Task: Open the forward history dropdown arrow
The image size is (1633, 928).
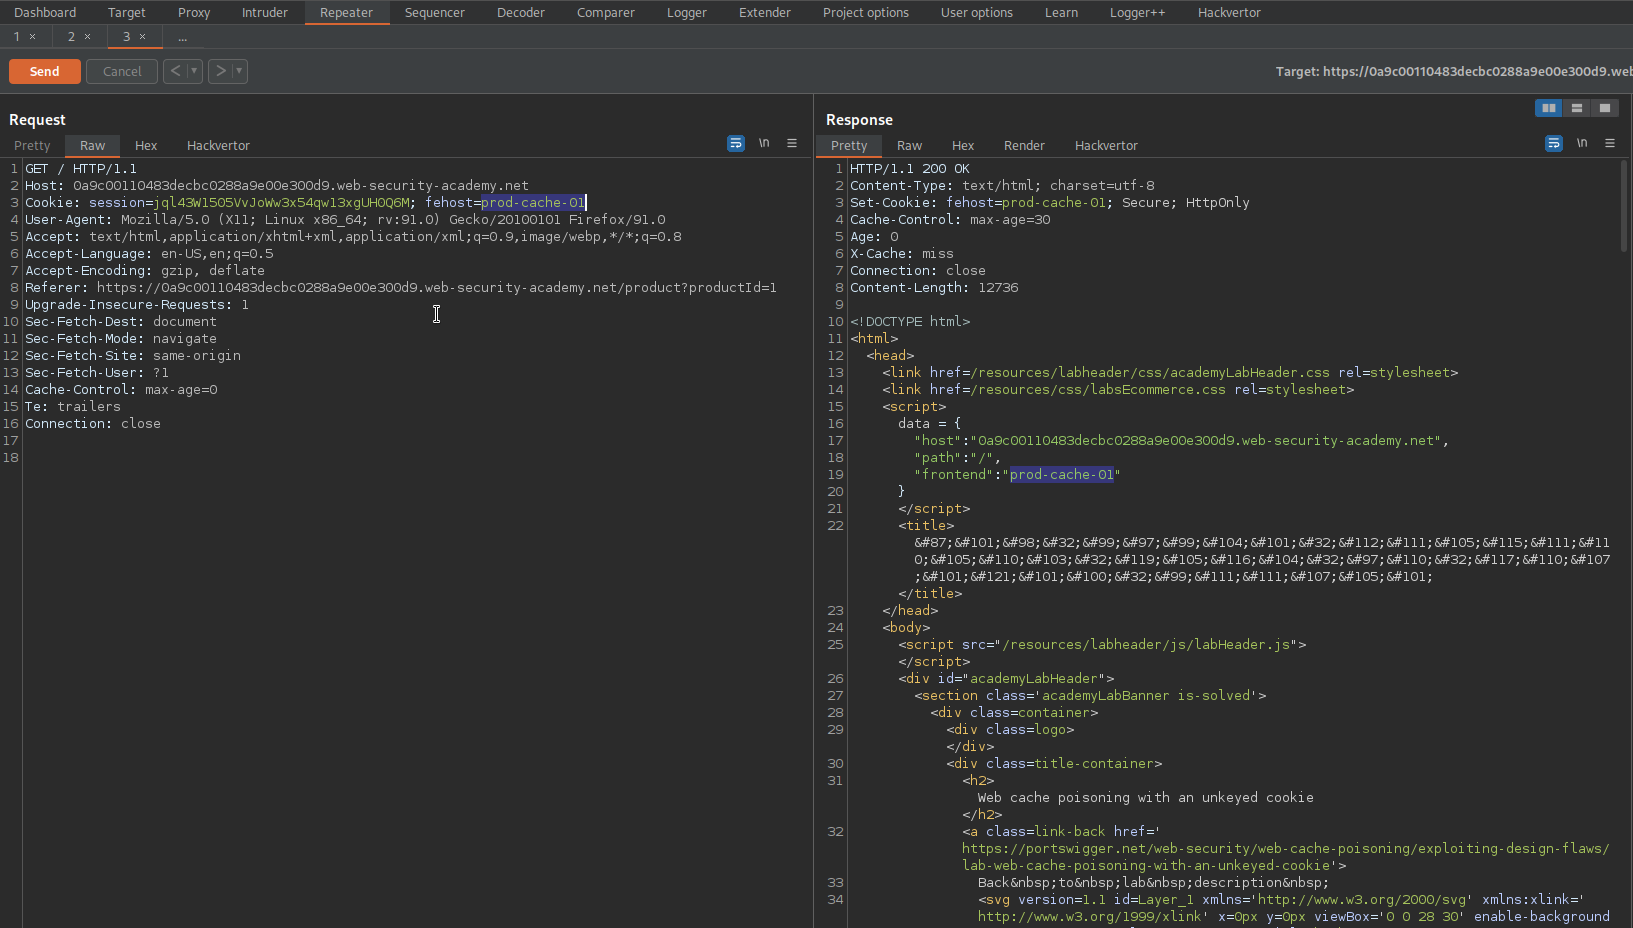Action: pyautogui.click(x=239, y=71)
